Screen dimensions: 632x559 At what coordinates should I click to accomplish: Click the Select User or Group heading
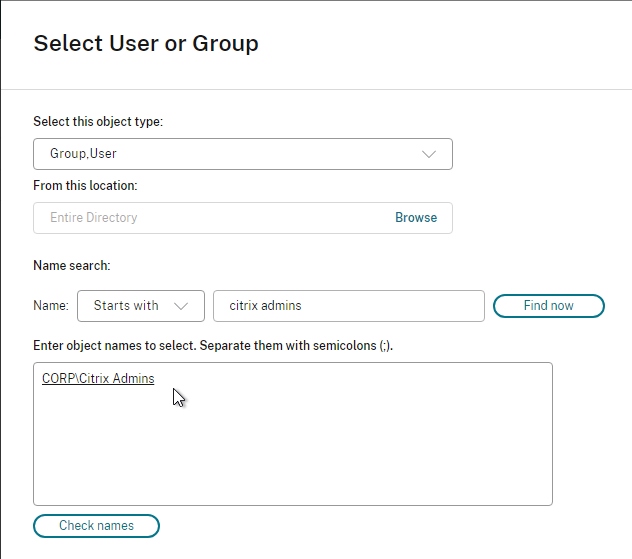coord(146,43)
